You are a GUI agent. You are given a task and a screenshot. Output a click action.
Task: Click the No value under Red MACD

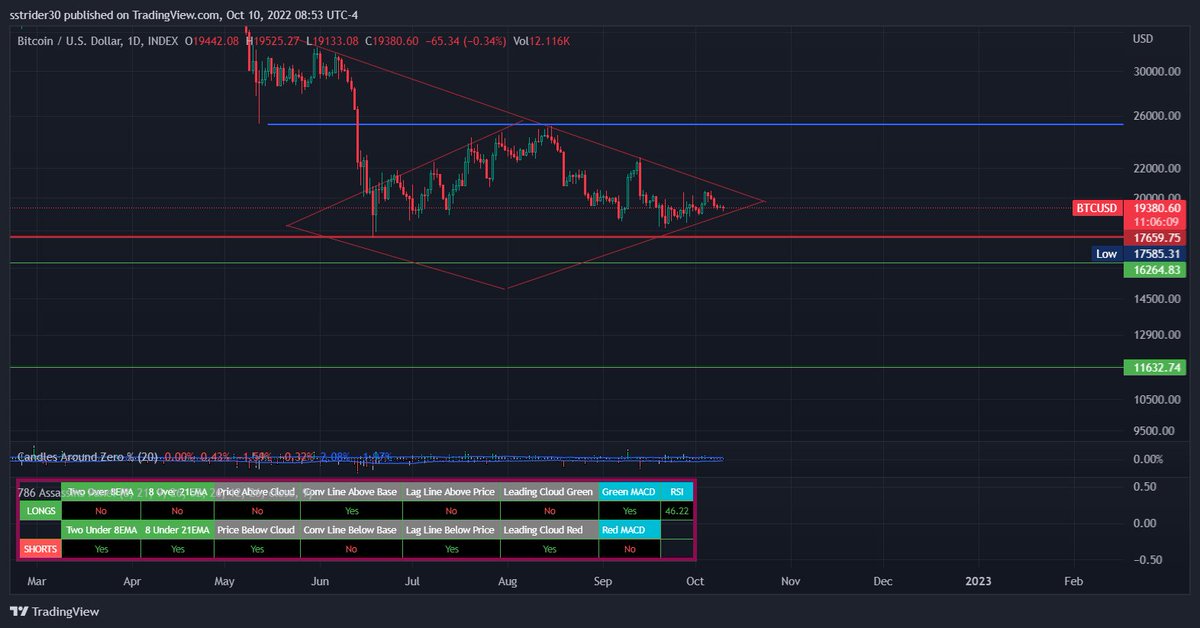(629, 548)
